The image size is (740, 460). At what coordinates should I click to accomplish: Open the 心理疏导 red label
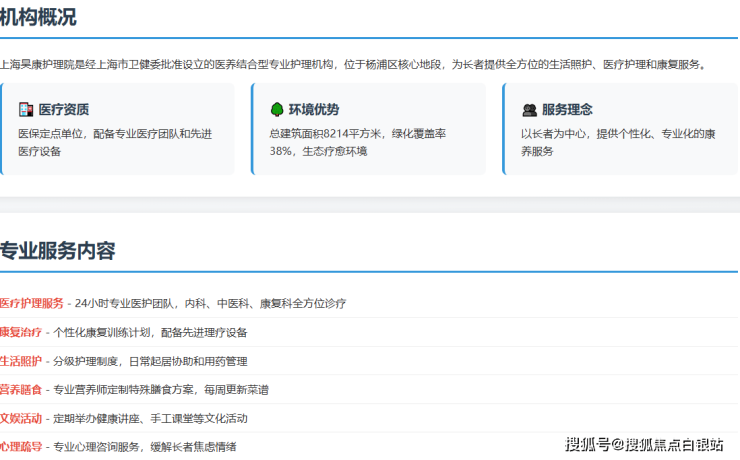click(21, 447)
